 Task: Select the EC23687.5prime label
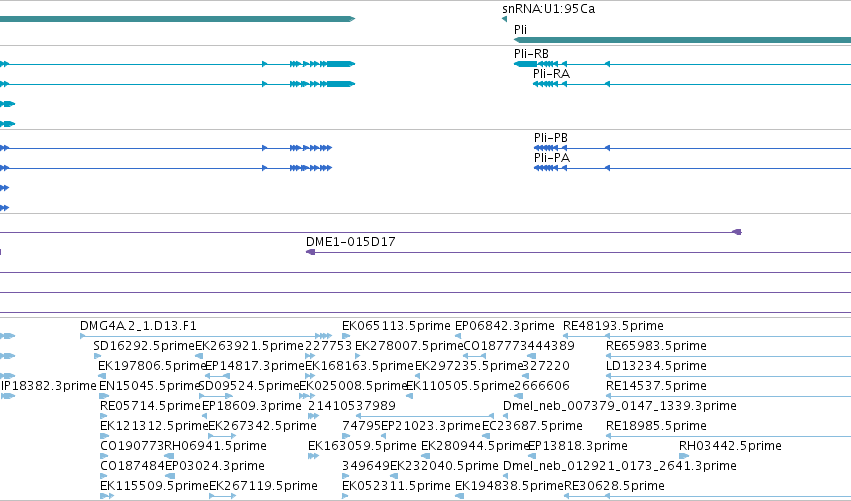point(532,426)
